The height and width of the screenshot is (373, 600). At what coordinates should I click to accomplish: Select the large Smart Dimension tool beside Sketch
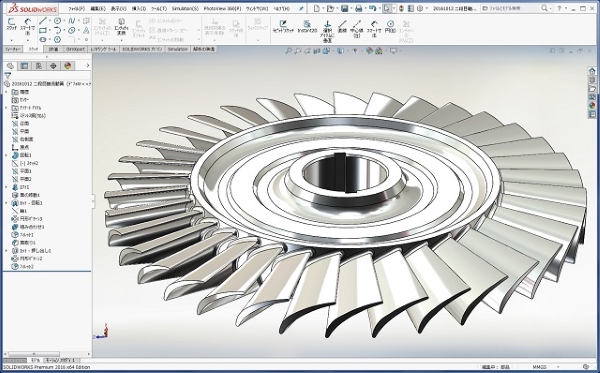[27, 27]
